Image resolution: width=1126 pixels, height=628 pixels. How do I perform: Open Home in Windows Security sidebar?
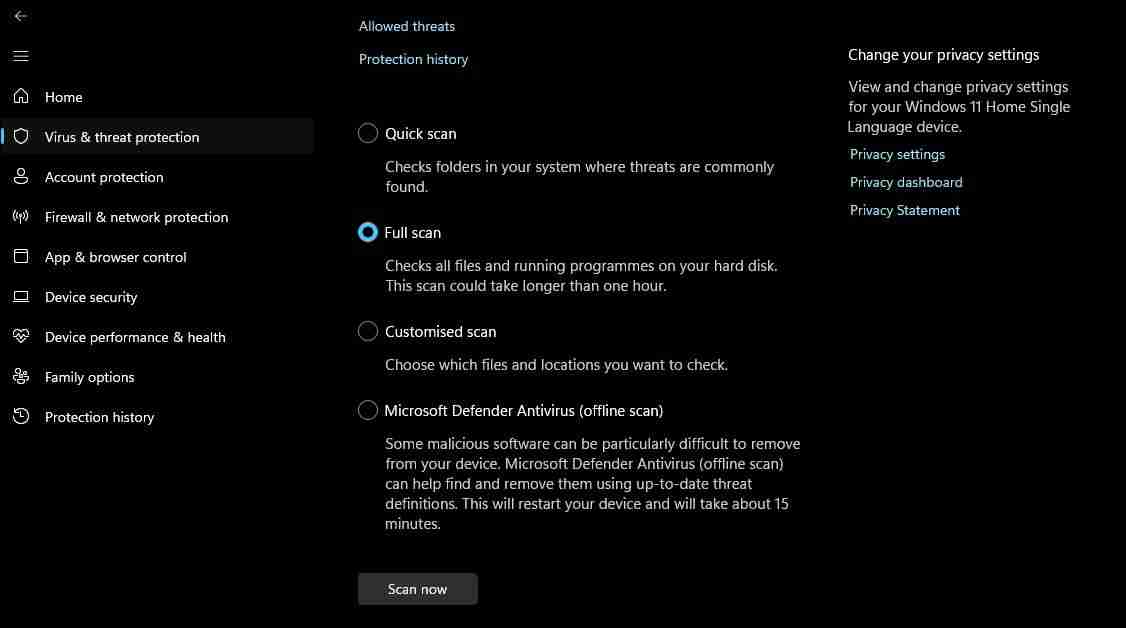pyautogui.click(x=63, y=97)
